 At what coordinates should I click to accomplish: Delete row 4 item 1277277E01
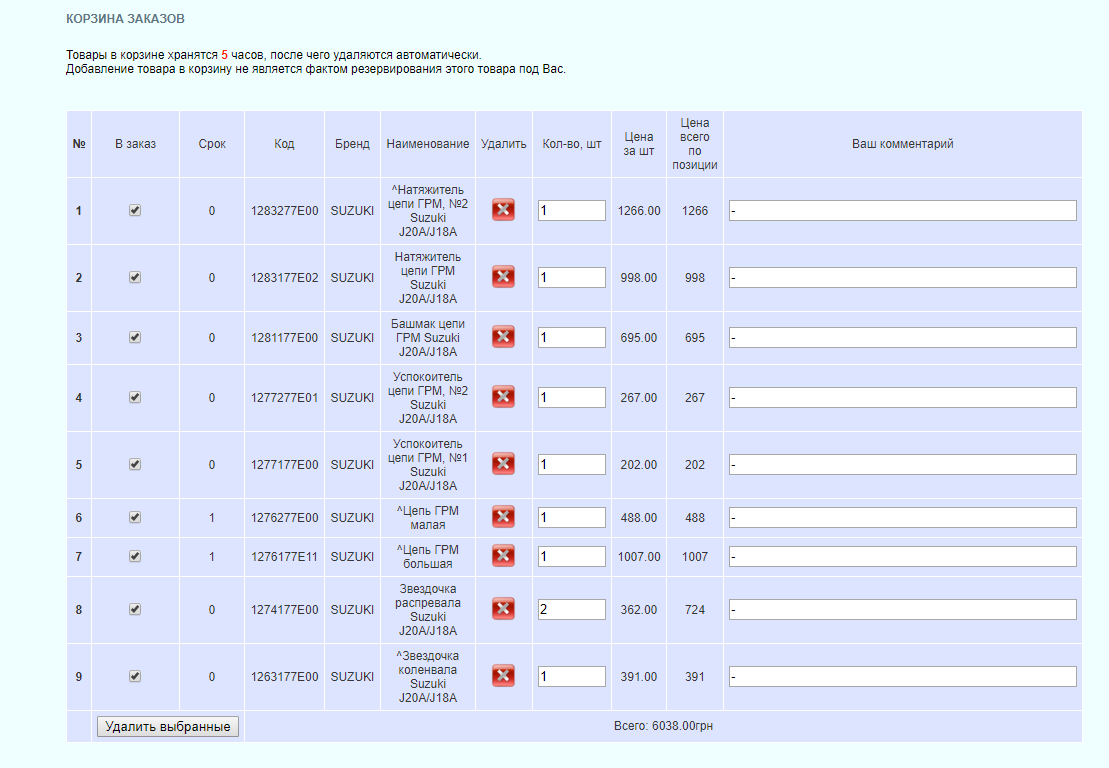click(x=503, y=397)
